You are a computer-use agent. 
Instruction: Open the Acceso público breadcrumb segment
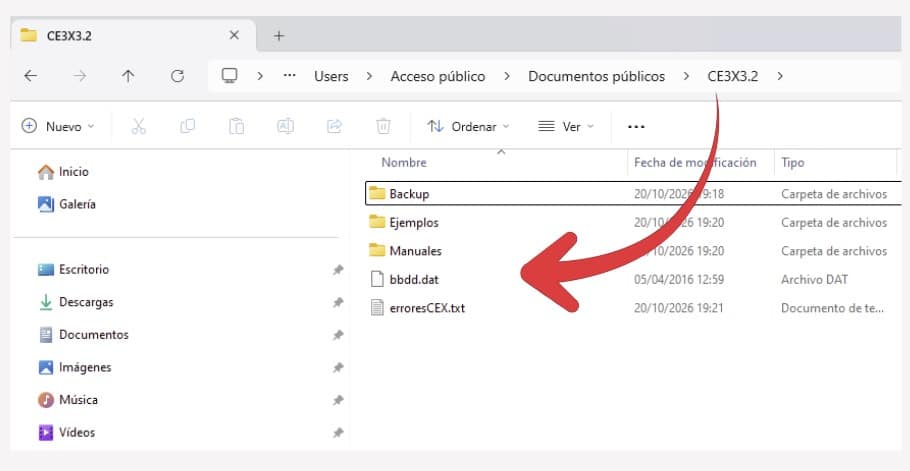coord(438,76)
